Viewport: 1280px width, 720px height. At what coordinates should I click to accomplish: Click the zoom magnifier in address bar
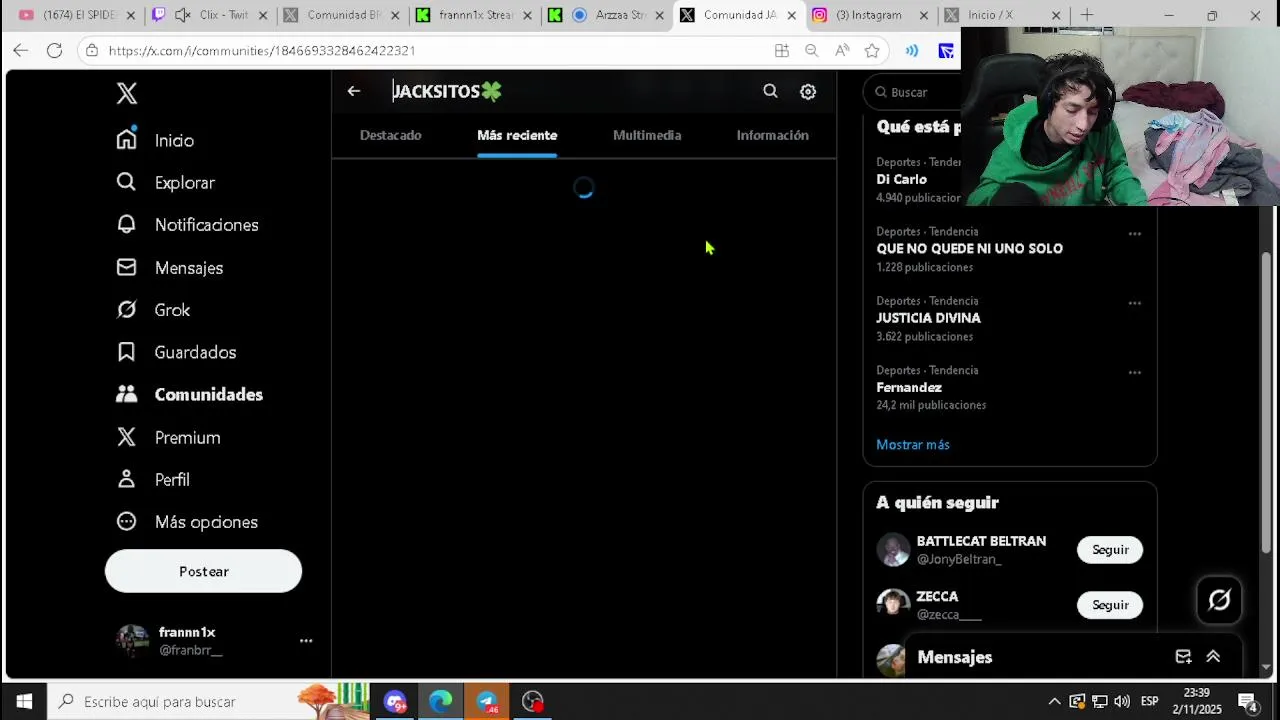[x=812, y=51]
